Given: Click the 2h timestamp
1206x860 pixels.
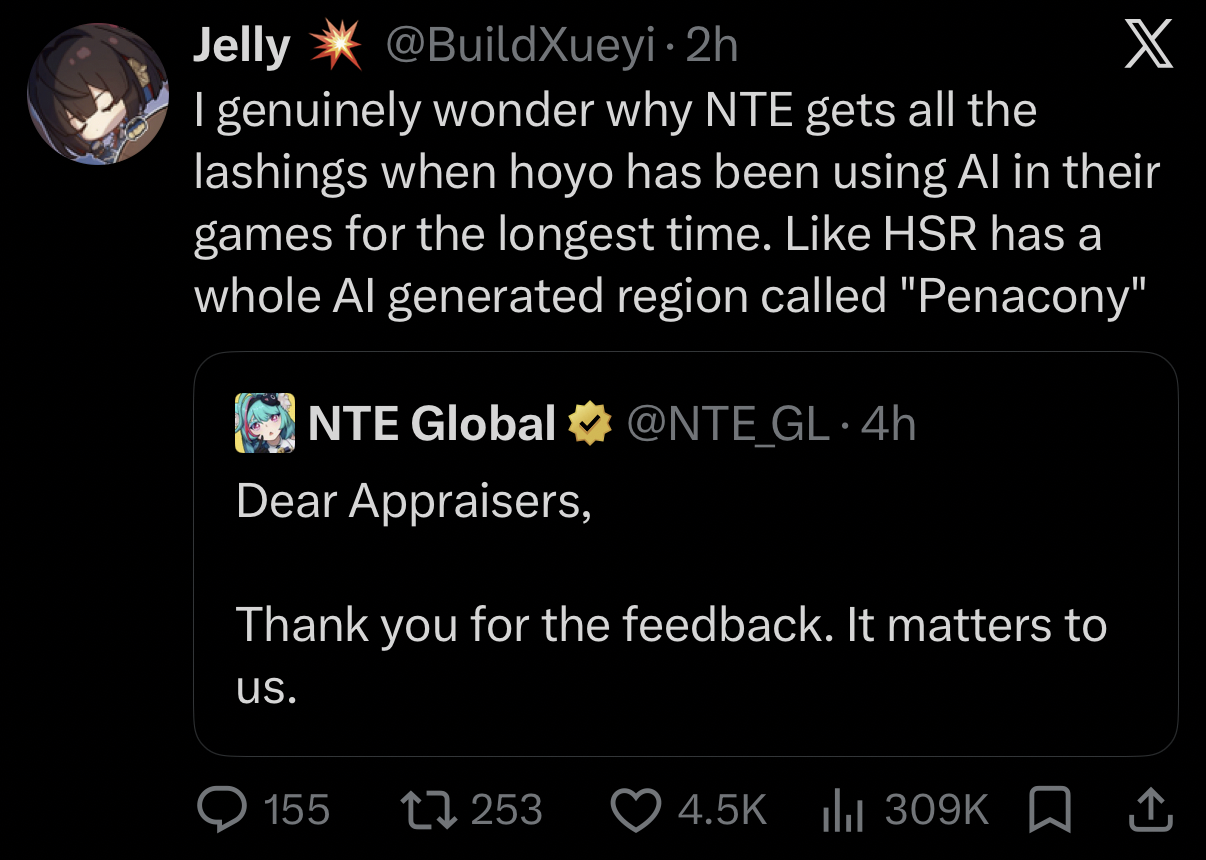Looking at the screenshot, I should click(711, 47).
